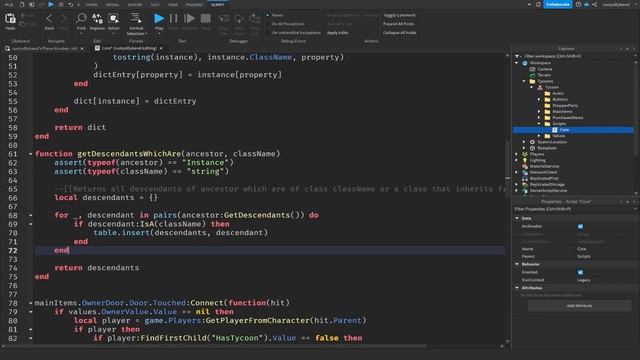Image resolution: width=640 pixels, height=360 pixels.
Task: Open the PLUGINS ribbon tab
Action: point(194,4)
